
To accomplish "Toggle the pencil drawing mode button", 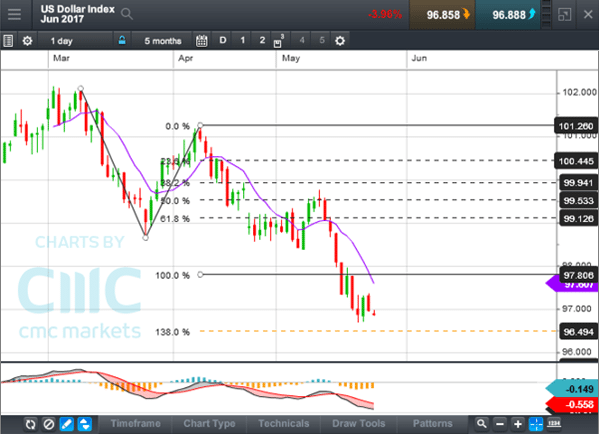I will coord(67,424).
